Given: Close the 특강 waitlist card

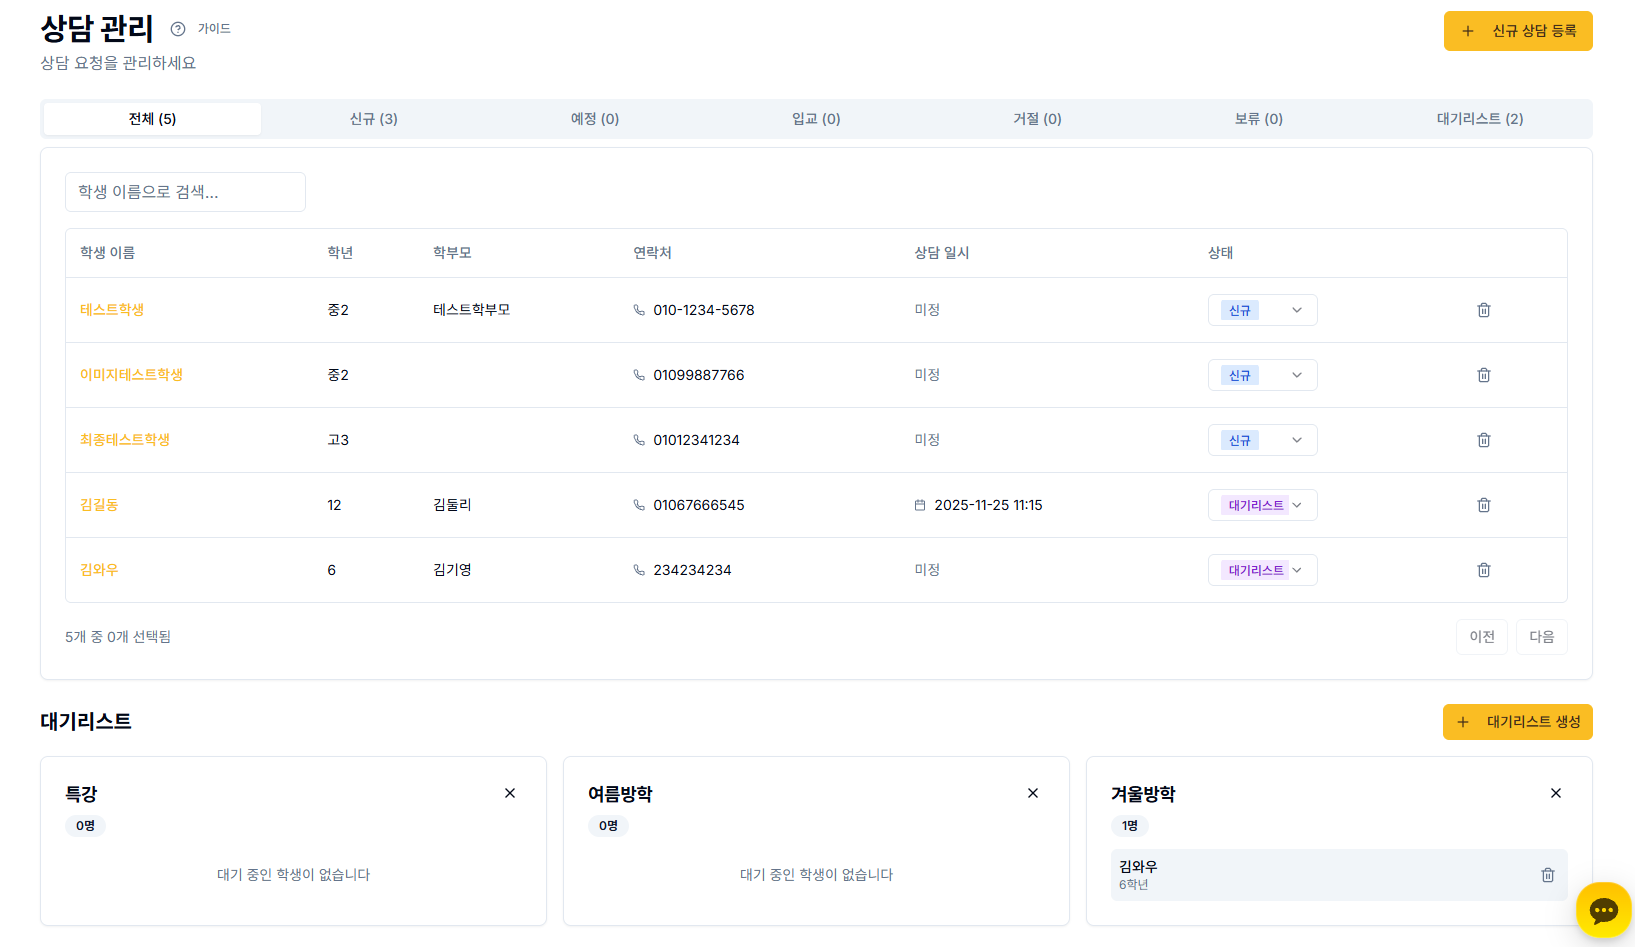Looking at the screenshot, I should click(x=510, y=793).
